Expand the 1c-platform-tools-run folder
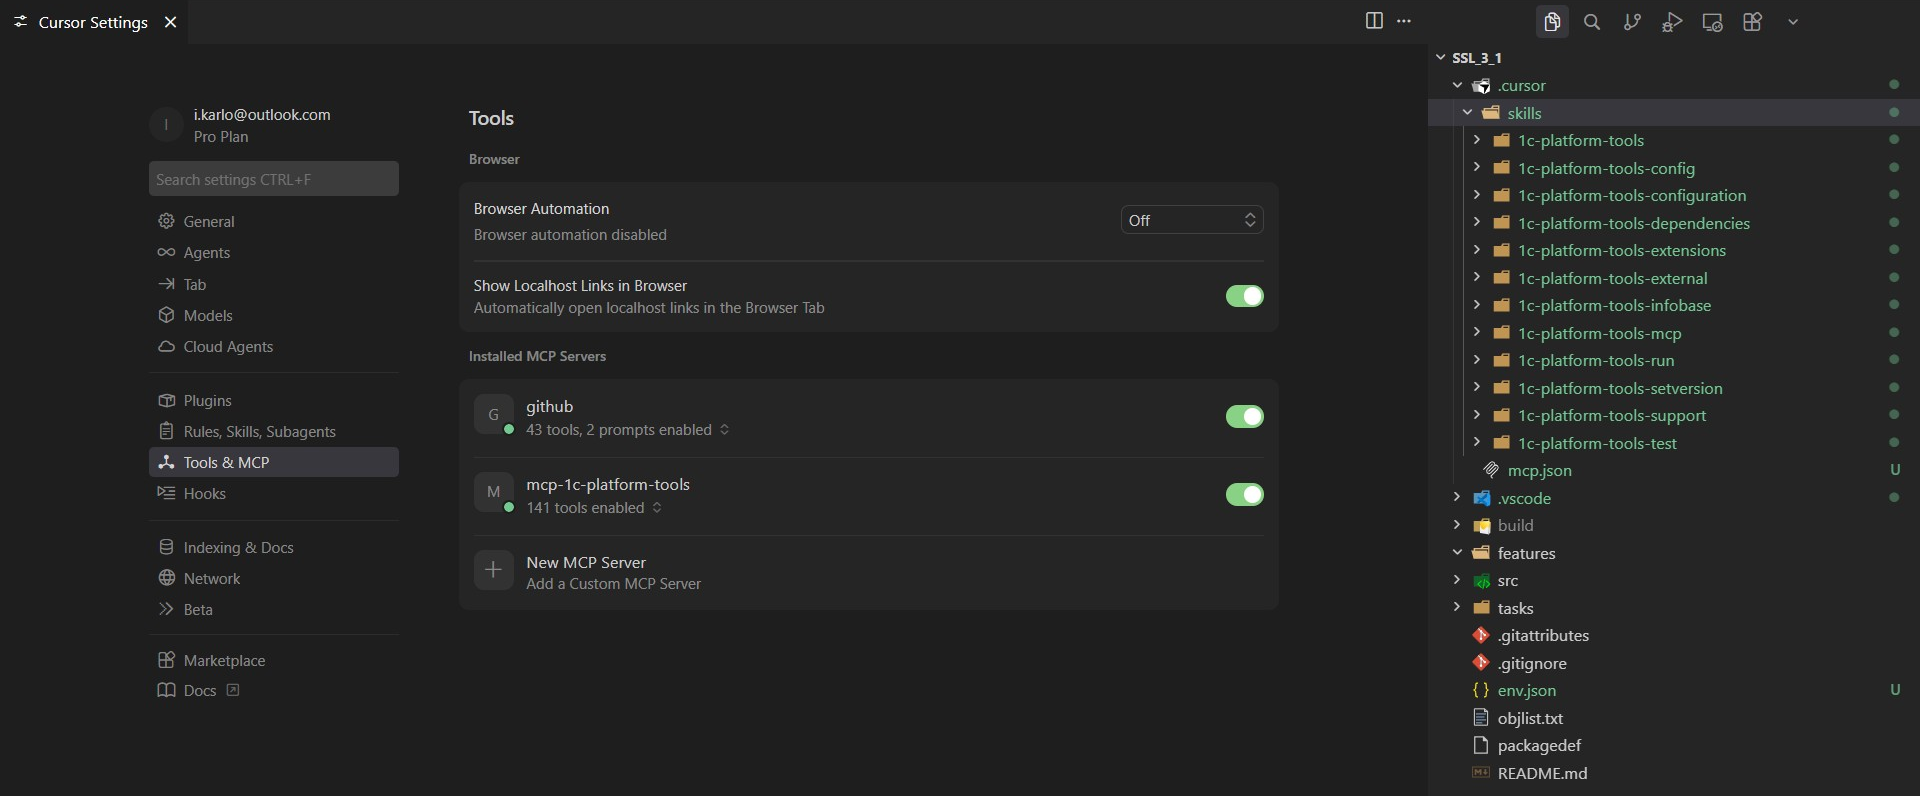The width and height of the screenshot is (1920, 796). [x=1477, y=360]
